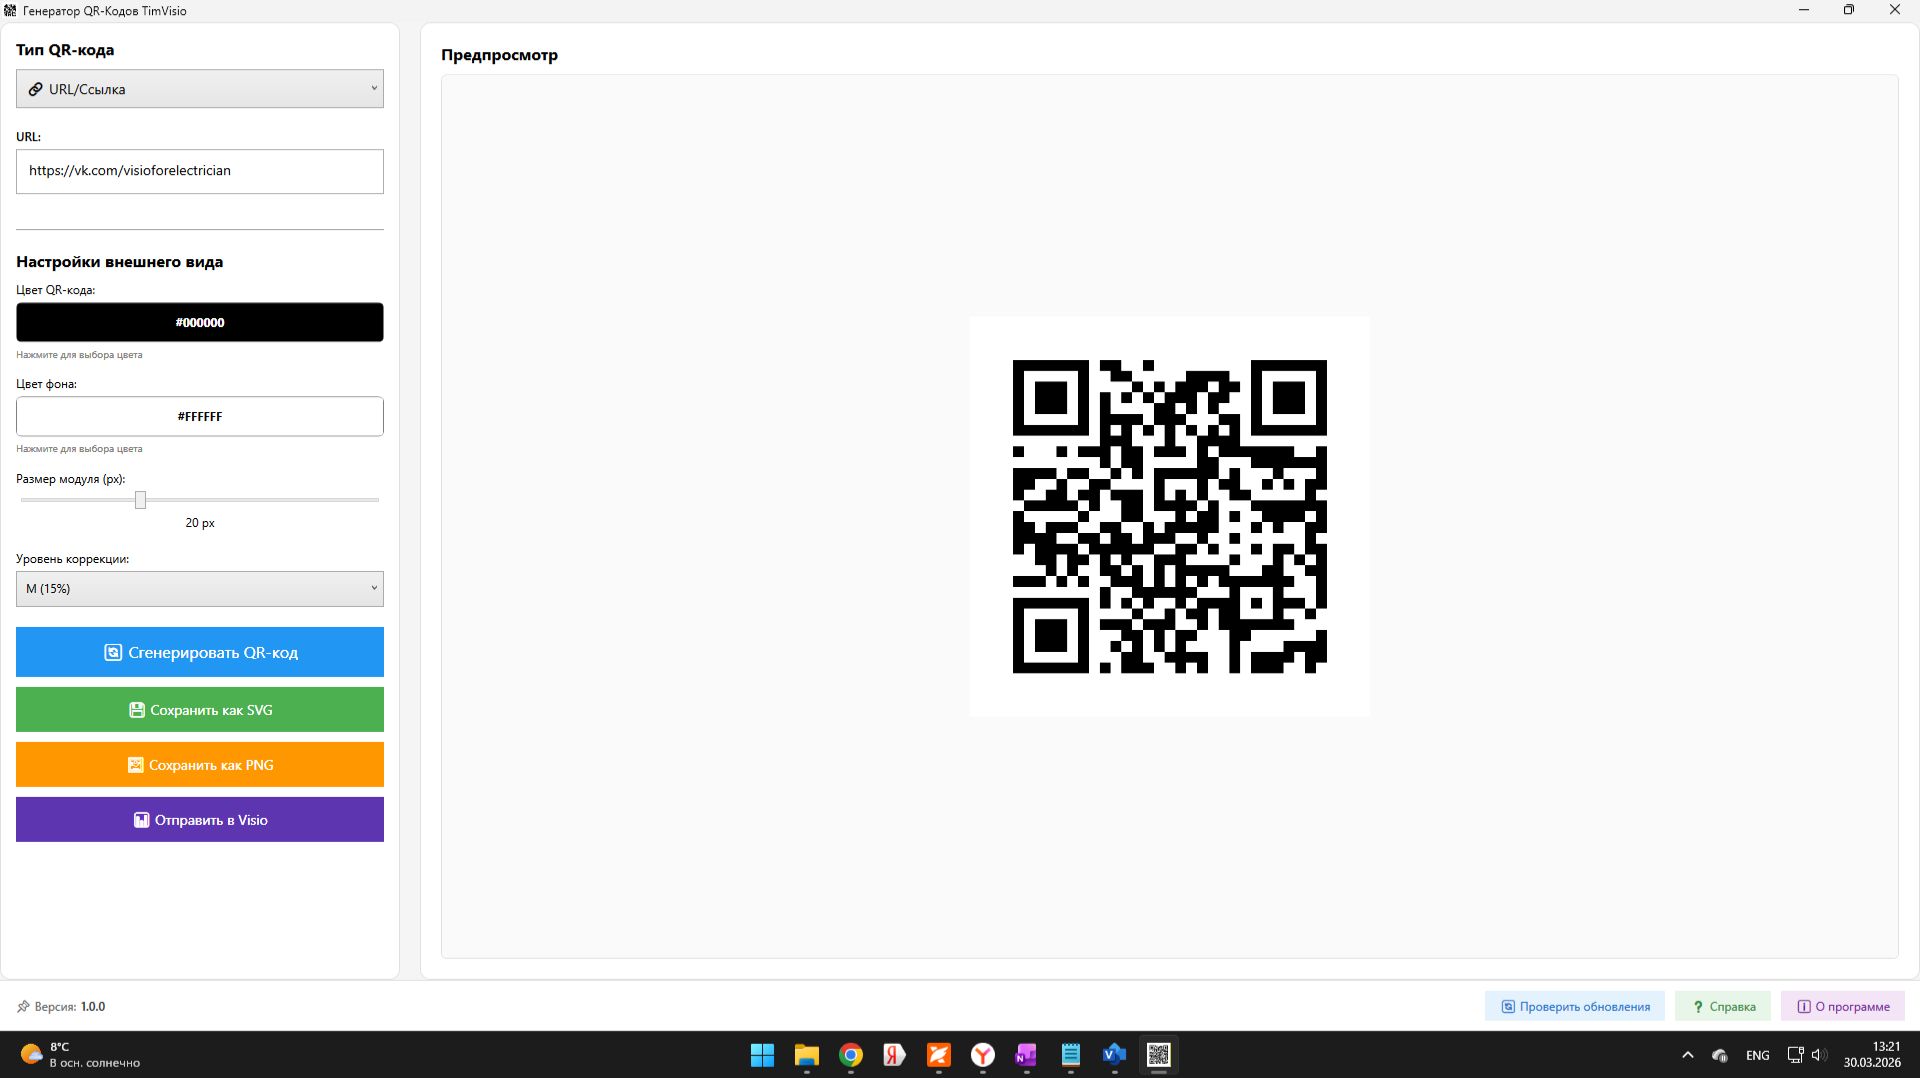Image resolution: width=1920 pixels, height=1078 pixels.
Task: Click the question mark icon on Справка
Action: [x=1698, y=1006]
